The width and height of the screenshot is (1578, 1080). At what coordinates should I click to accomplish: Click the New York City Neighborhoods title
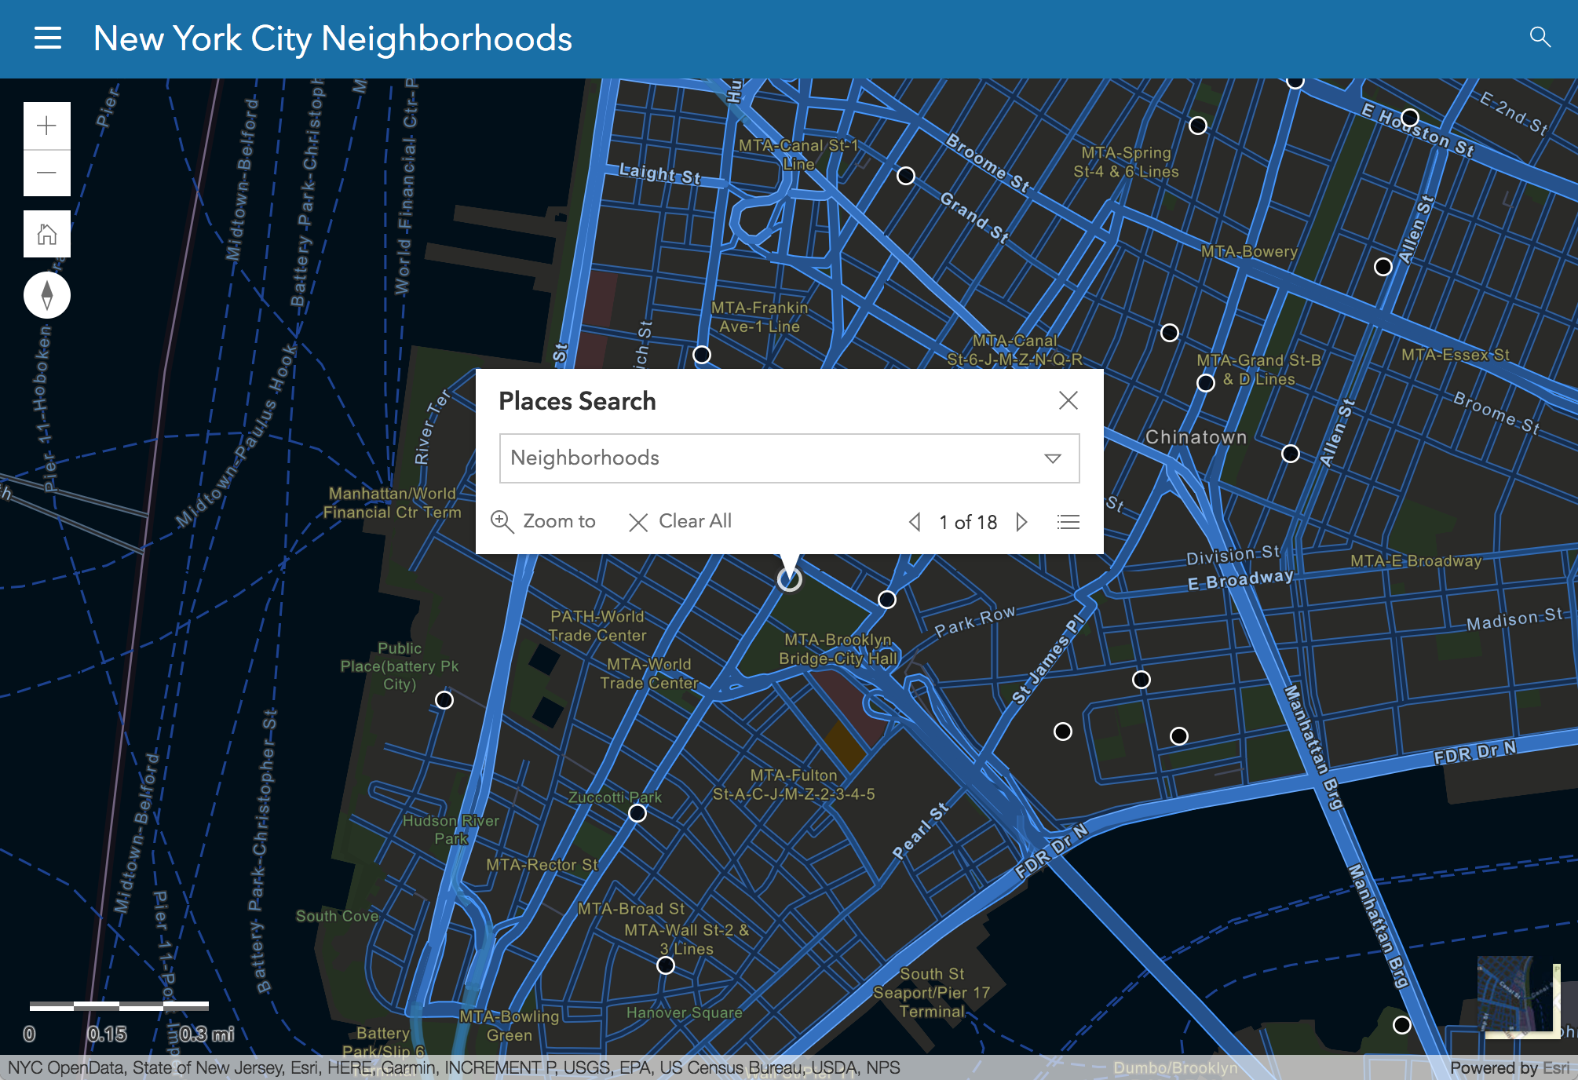[333, 39]
